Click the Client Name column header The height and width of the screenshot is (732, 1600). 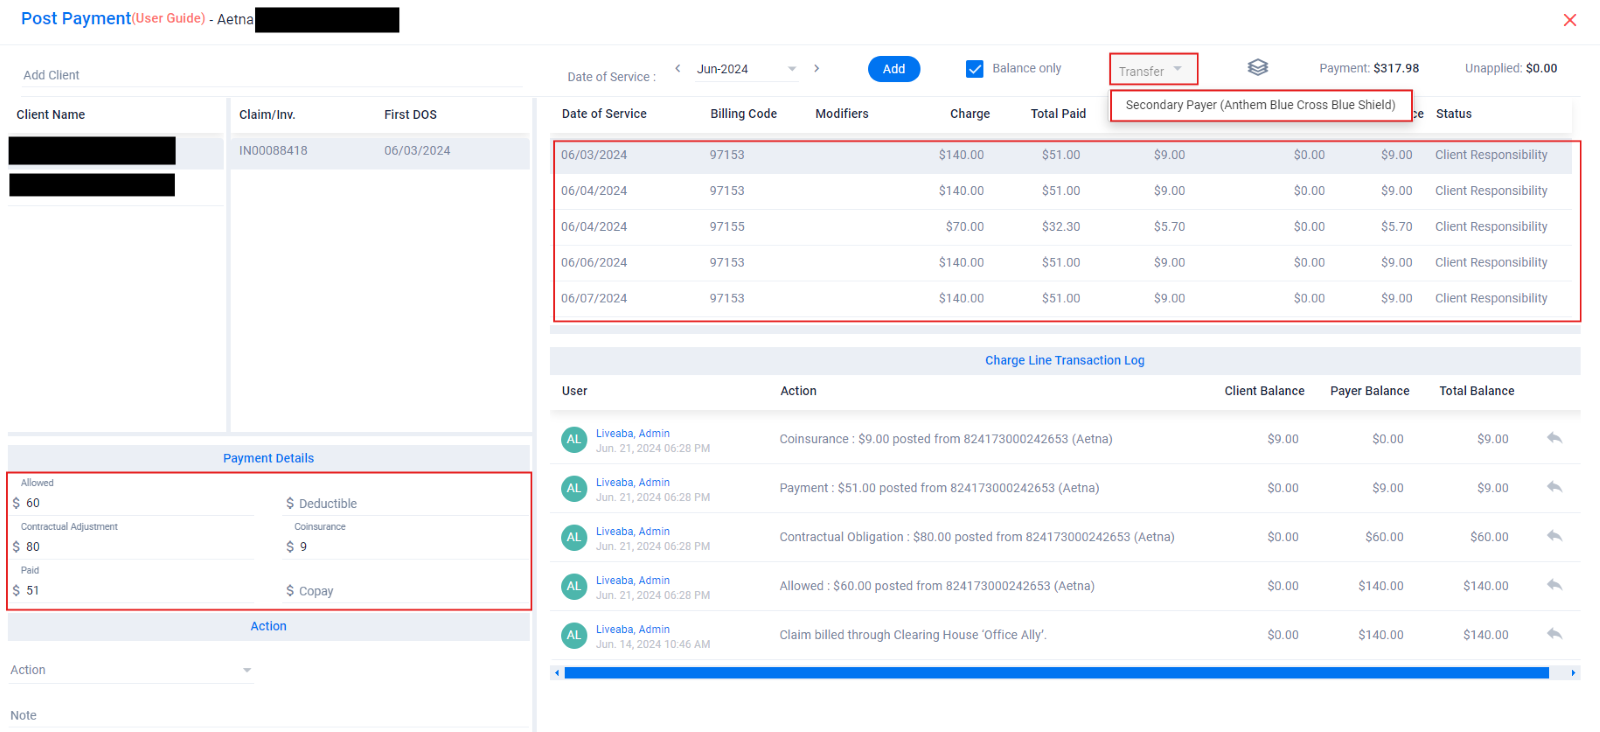[51, 115]
